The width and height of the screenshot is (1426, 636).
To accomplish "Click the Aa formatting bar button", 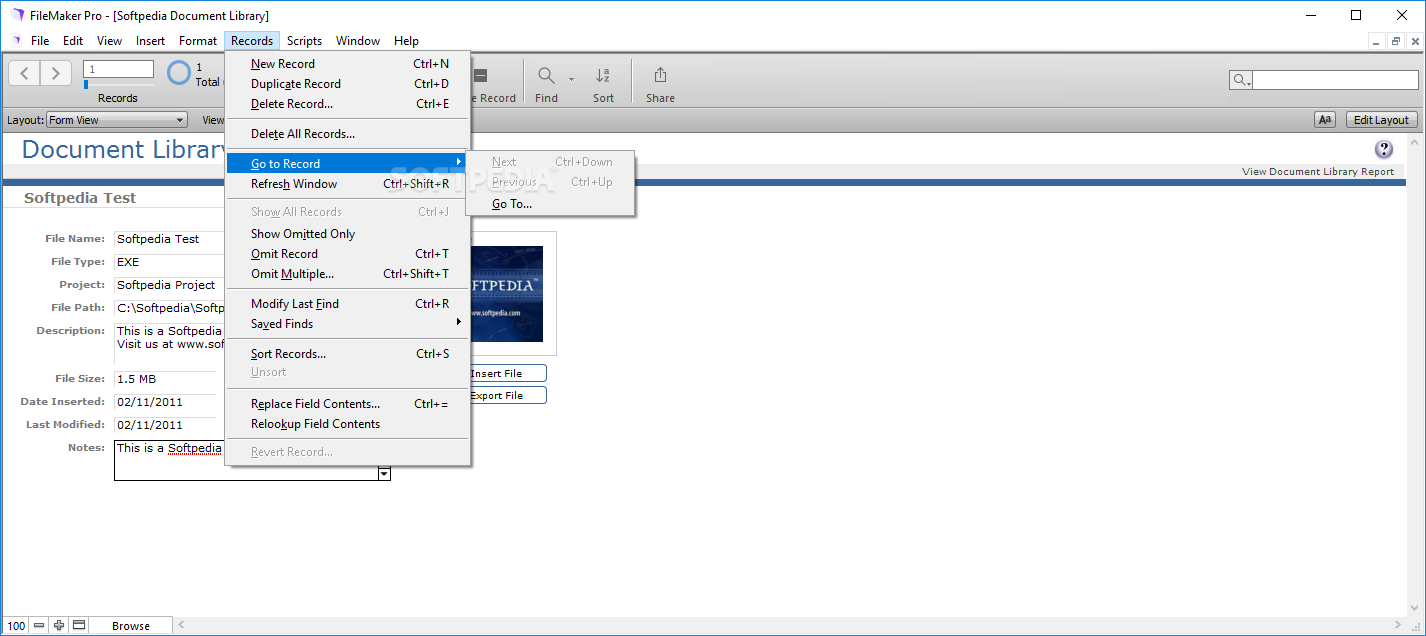I will 1325,120.
